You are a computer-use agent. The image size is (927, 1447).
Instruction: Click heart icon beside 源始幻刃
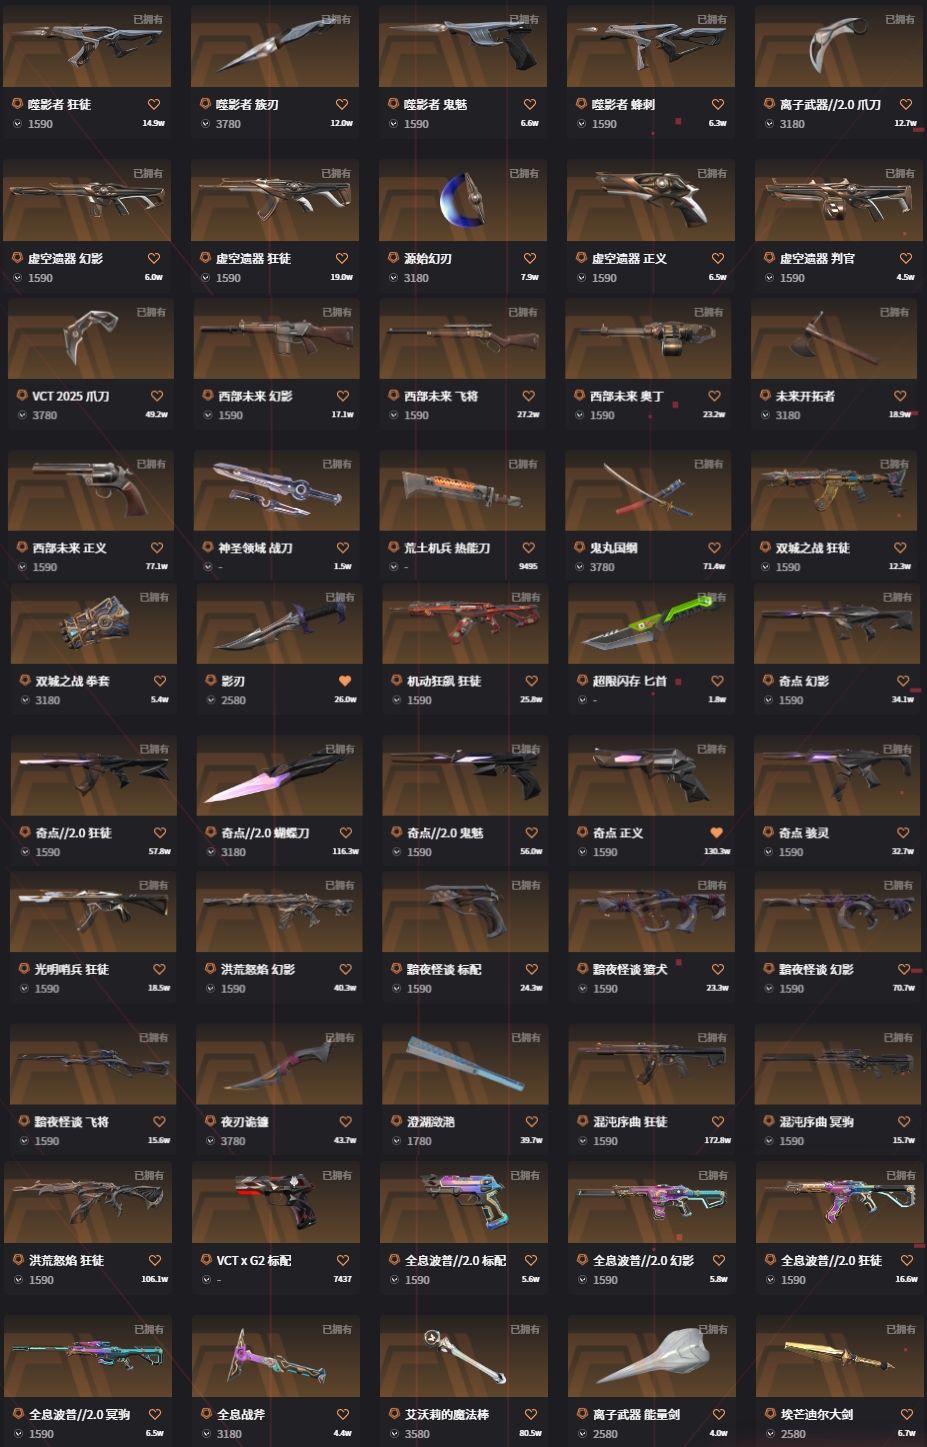(x=530, y=258)
